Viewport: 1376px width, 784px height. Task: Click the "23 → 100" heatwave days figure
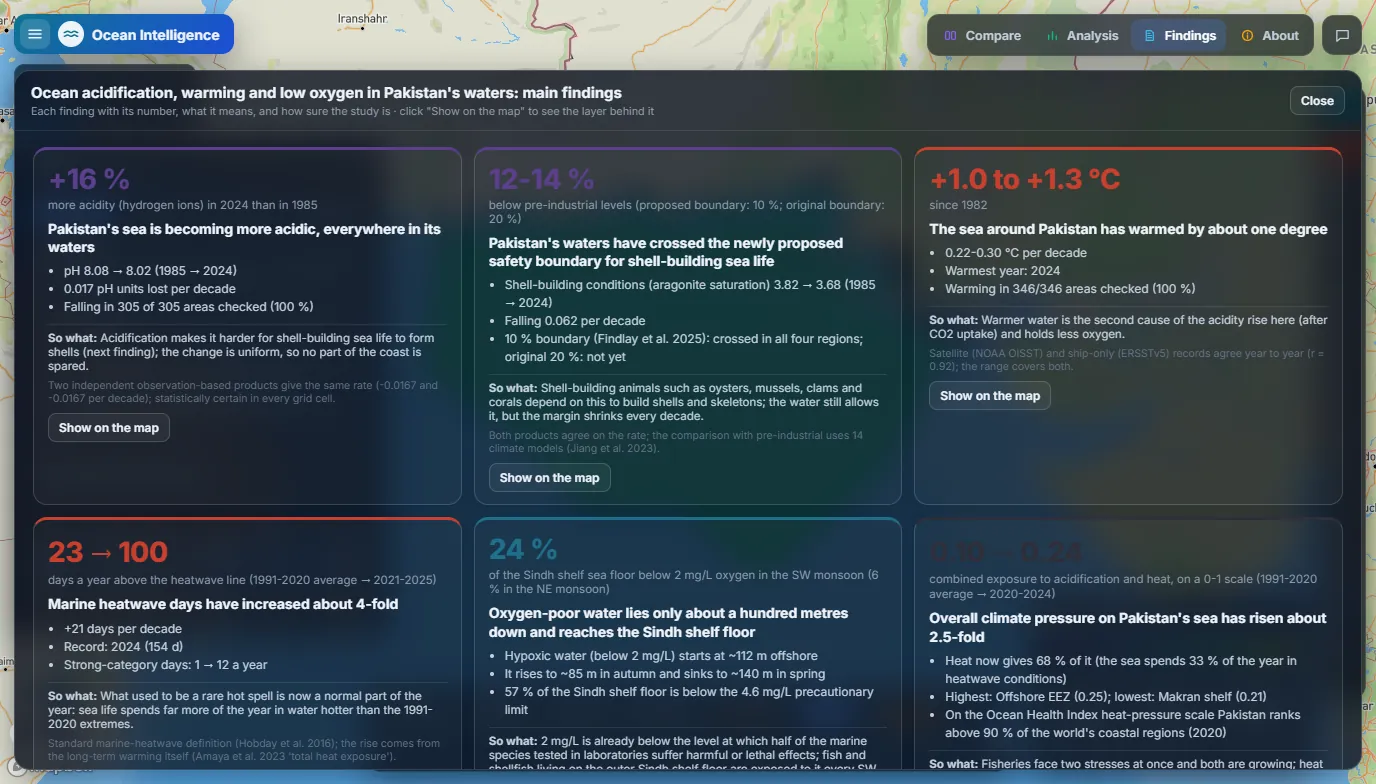coord(108,551)
